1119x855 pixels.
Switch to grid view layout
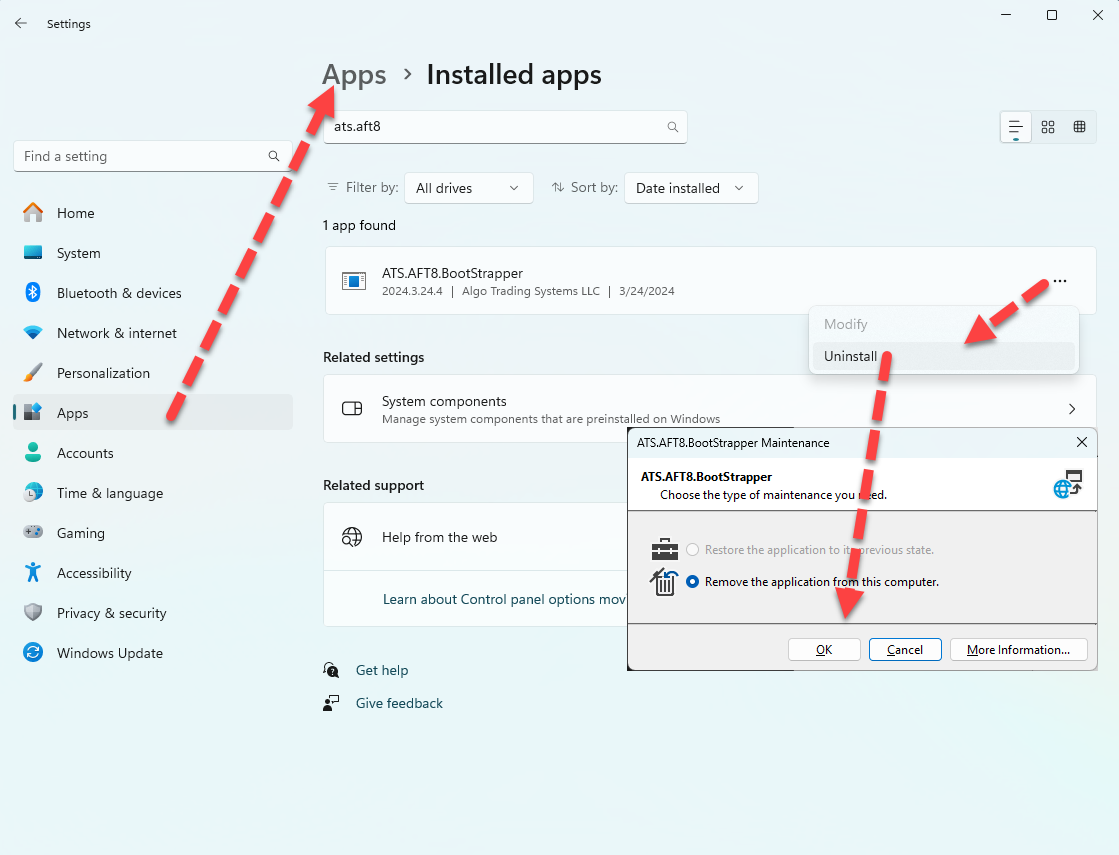(1048, 127)
